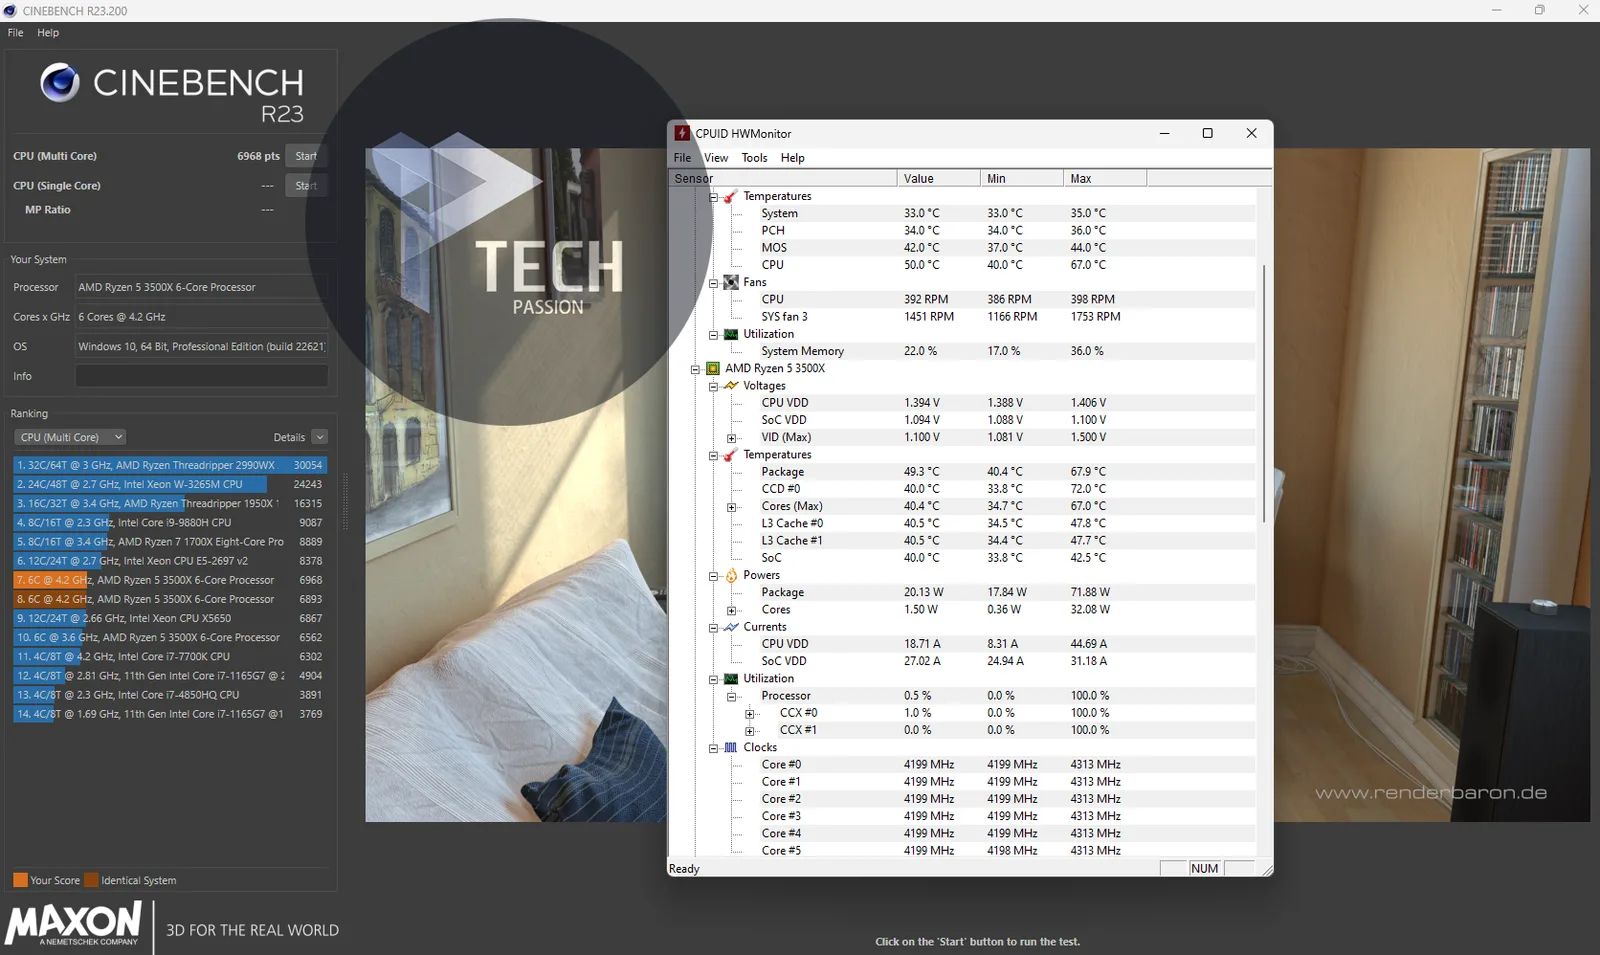Image resolution: width=1600 pixels, height=955 pixels.
Task: Click the HWMonitor vertical scrollbar
Action: click(x=1264, y=393)
